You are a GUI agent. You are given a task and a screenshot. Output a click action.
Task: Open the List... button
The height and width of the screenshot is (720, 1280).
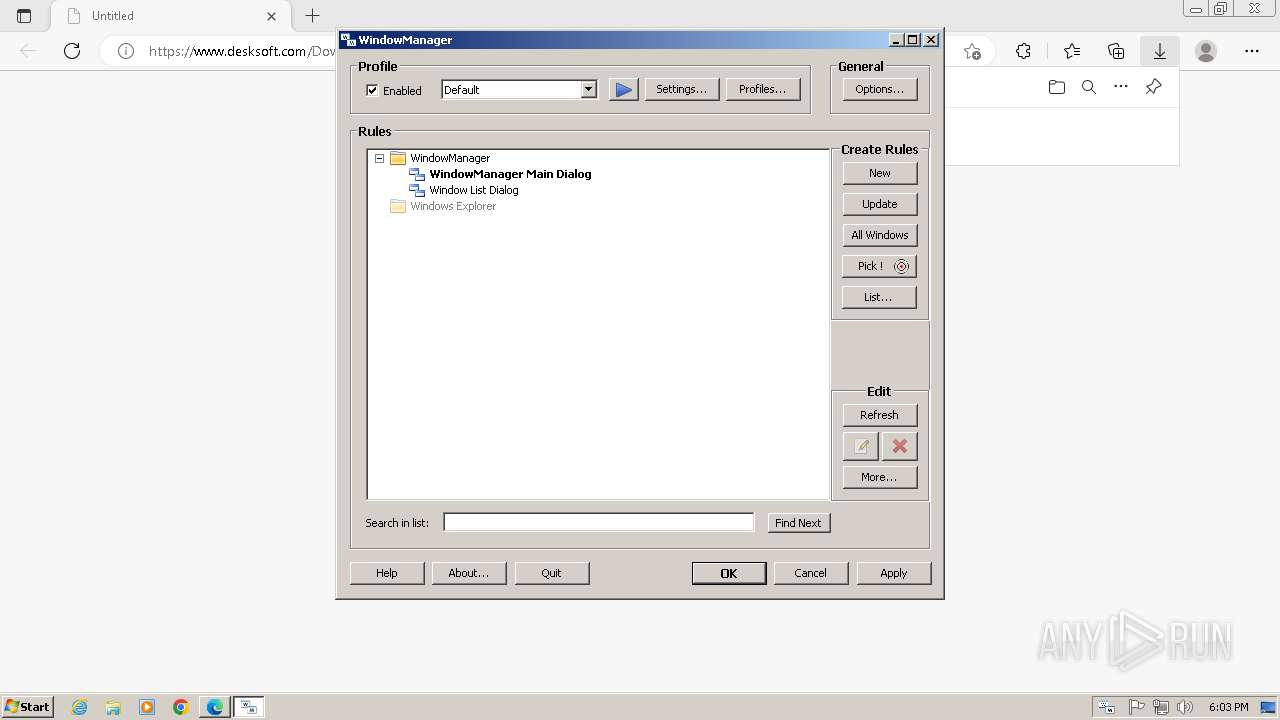(x=879, y=297)
